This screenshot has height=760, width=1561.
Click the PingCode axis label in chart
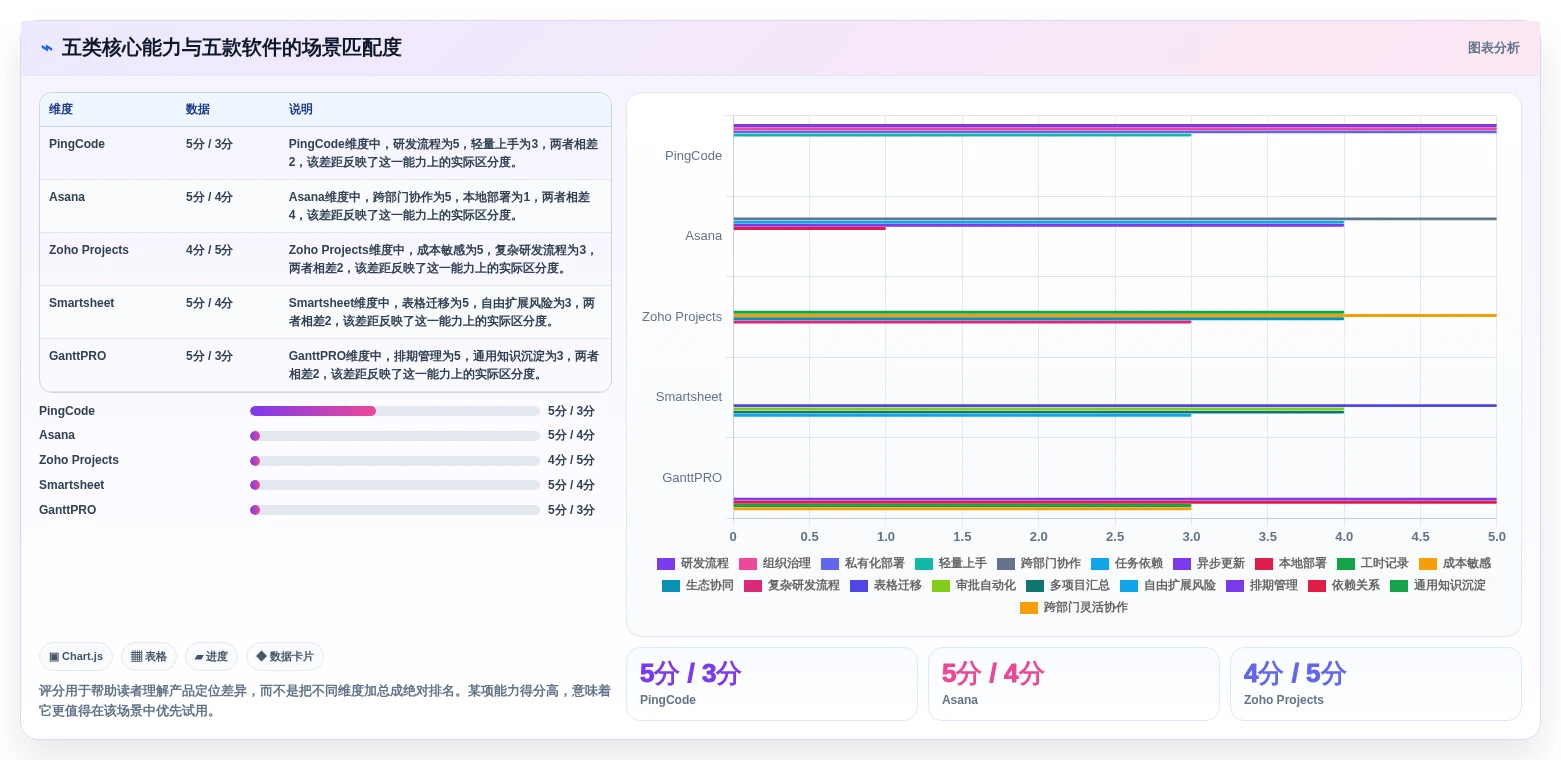693,156
